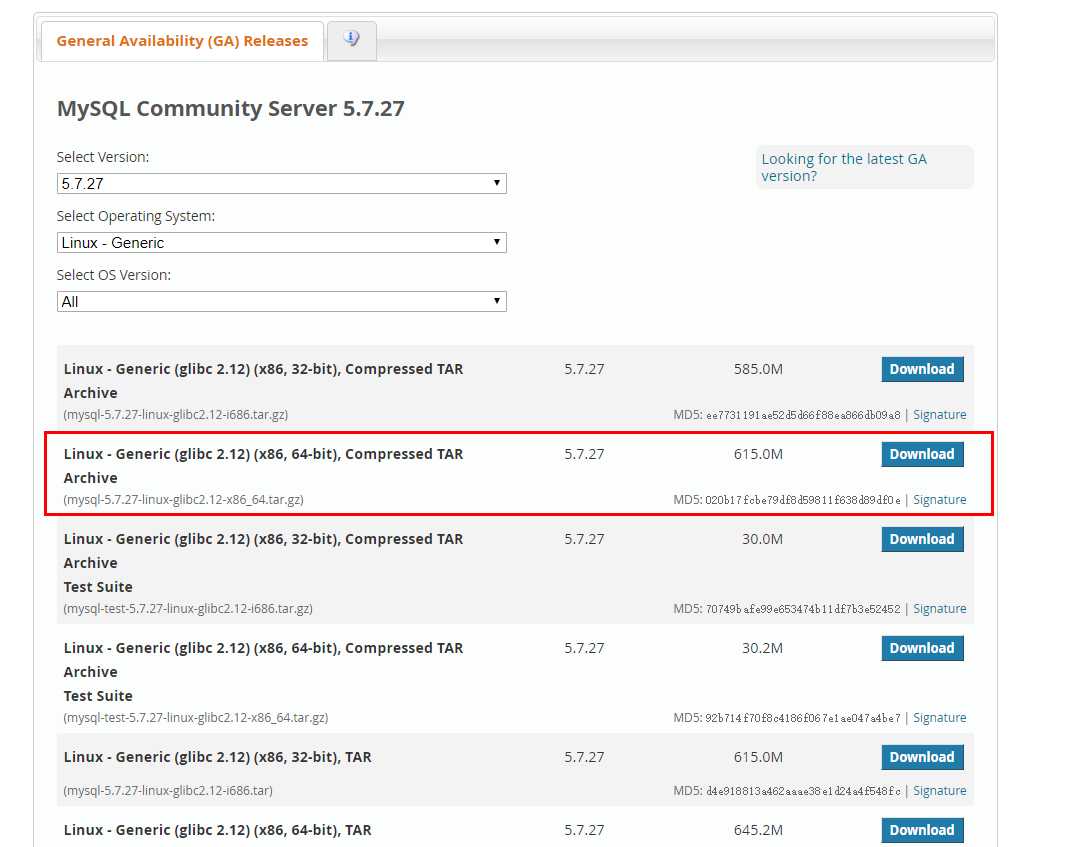The height and width of the screenshot is (847, 1074).
Task: Download the 64-bit Test Suite (30.2M)
Action: pyautogui.click(x=922, y=648)
